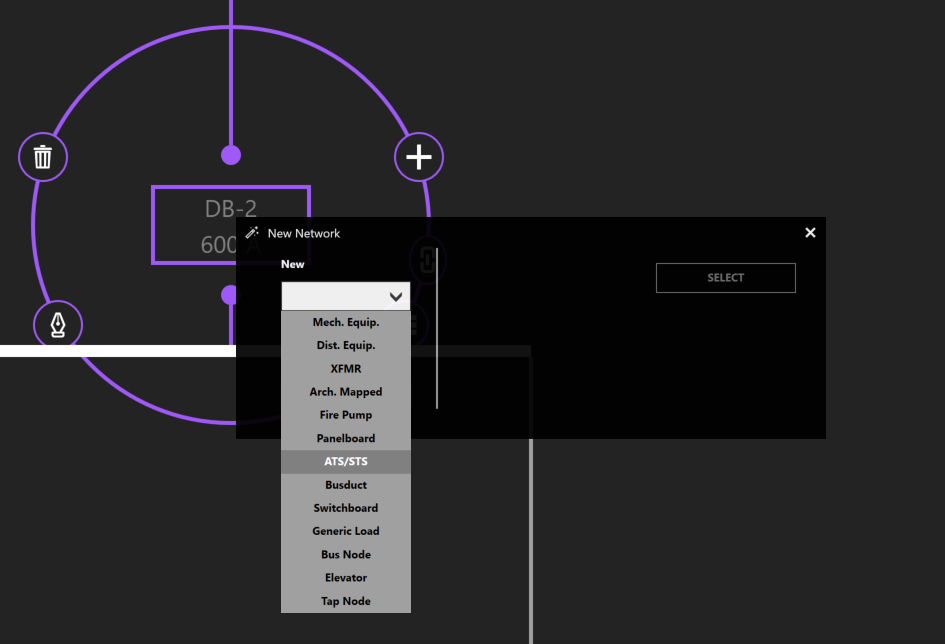Select Fire Pump from the dropdown
The height and width of the screenshot is (644, 945).
(346, 415)
